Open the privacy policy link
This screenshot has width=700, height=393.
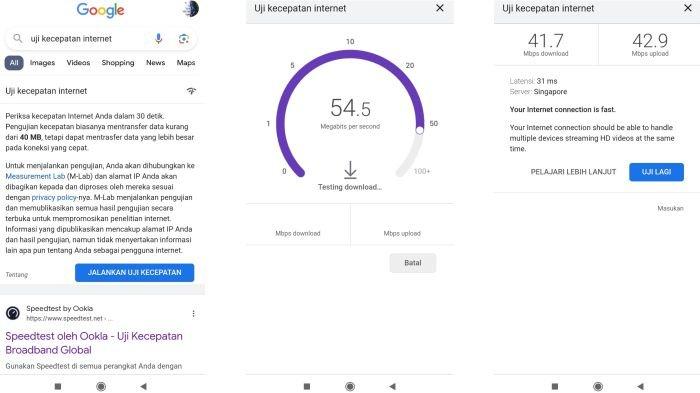coord(54,197)
